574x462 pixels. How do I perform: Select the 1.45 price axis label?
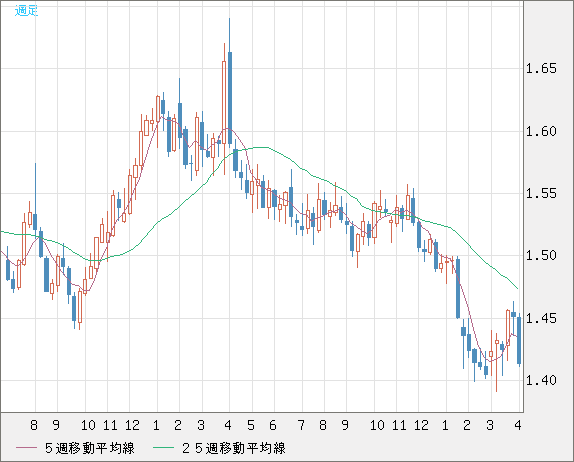(541, 318)
